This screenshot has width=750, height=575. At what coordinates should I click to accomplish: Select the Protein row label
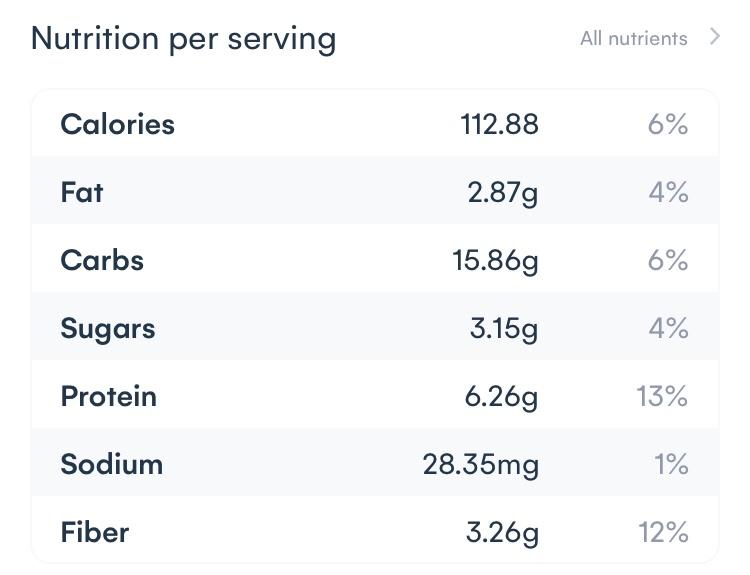109,396
